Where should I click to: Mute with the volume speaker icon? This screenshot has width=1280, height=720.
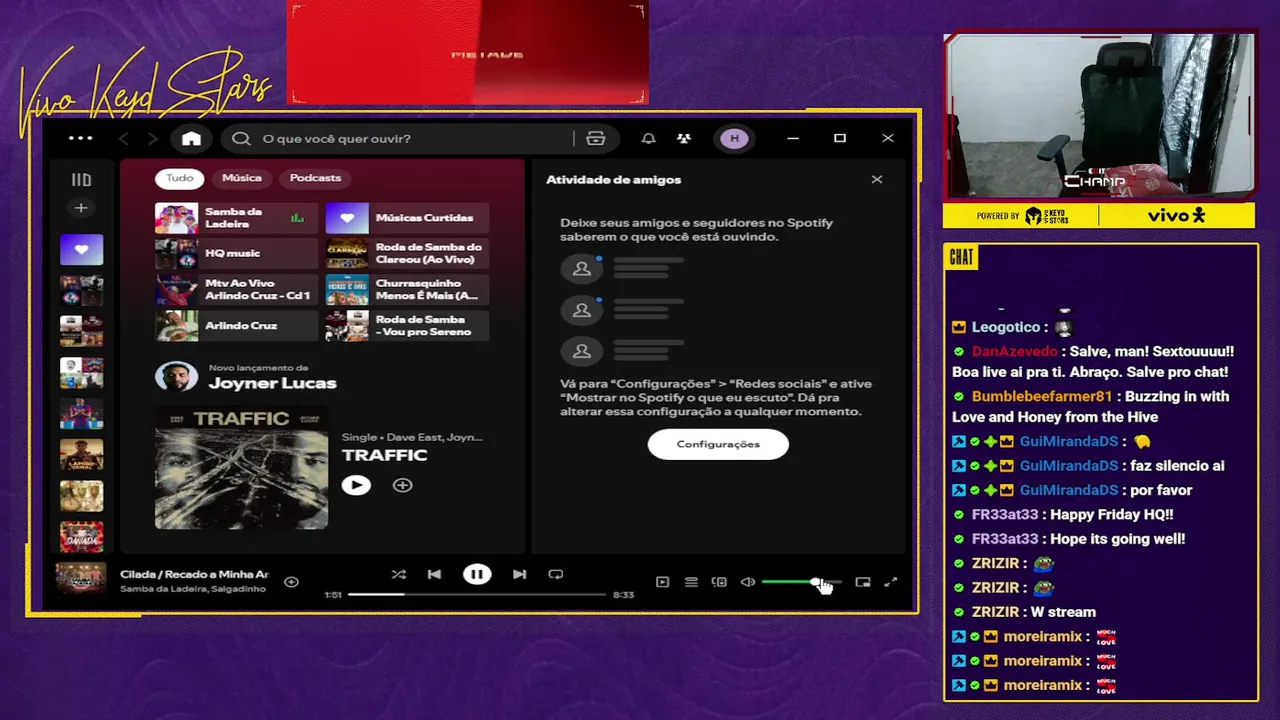tap(747, 582)
